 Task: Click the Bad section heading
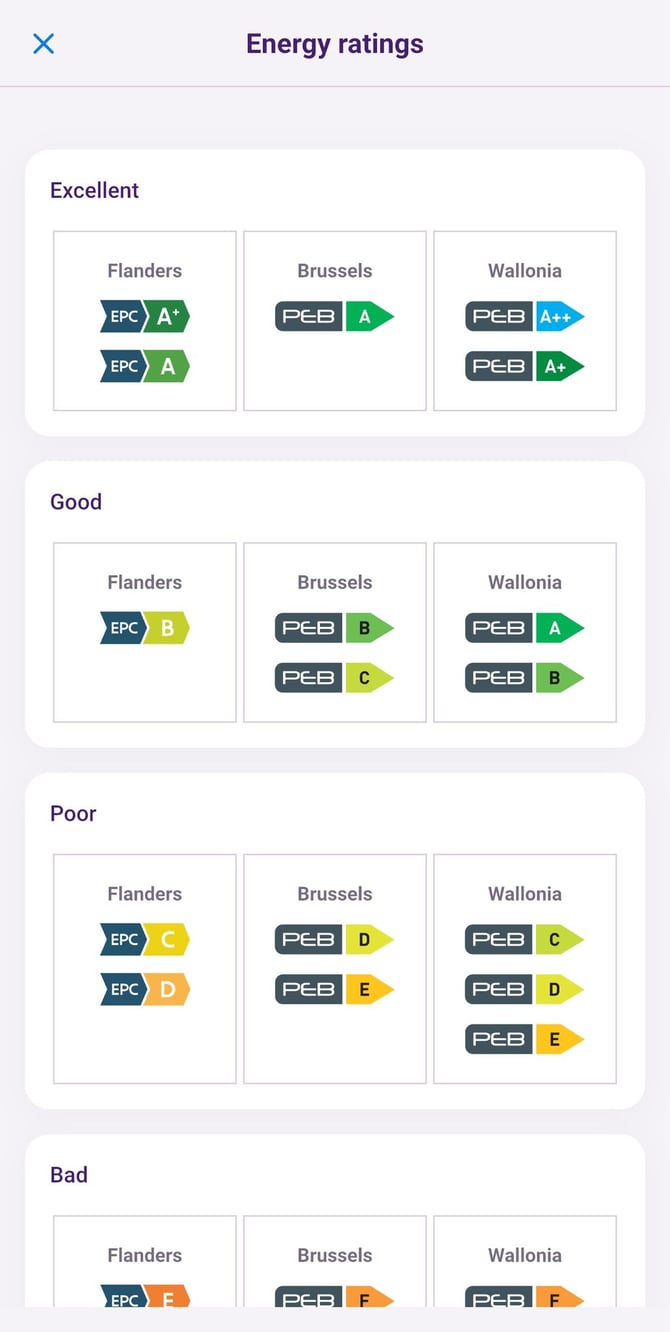[x=69, y=1175]
